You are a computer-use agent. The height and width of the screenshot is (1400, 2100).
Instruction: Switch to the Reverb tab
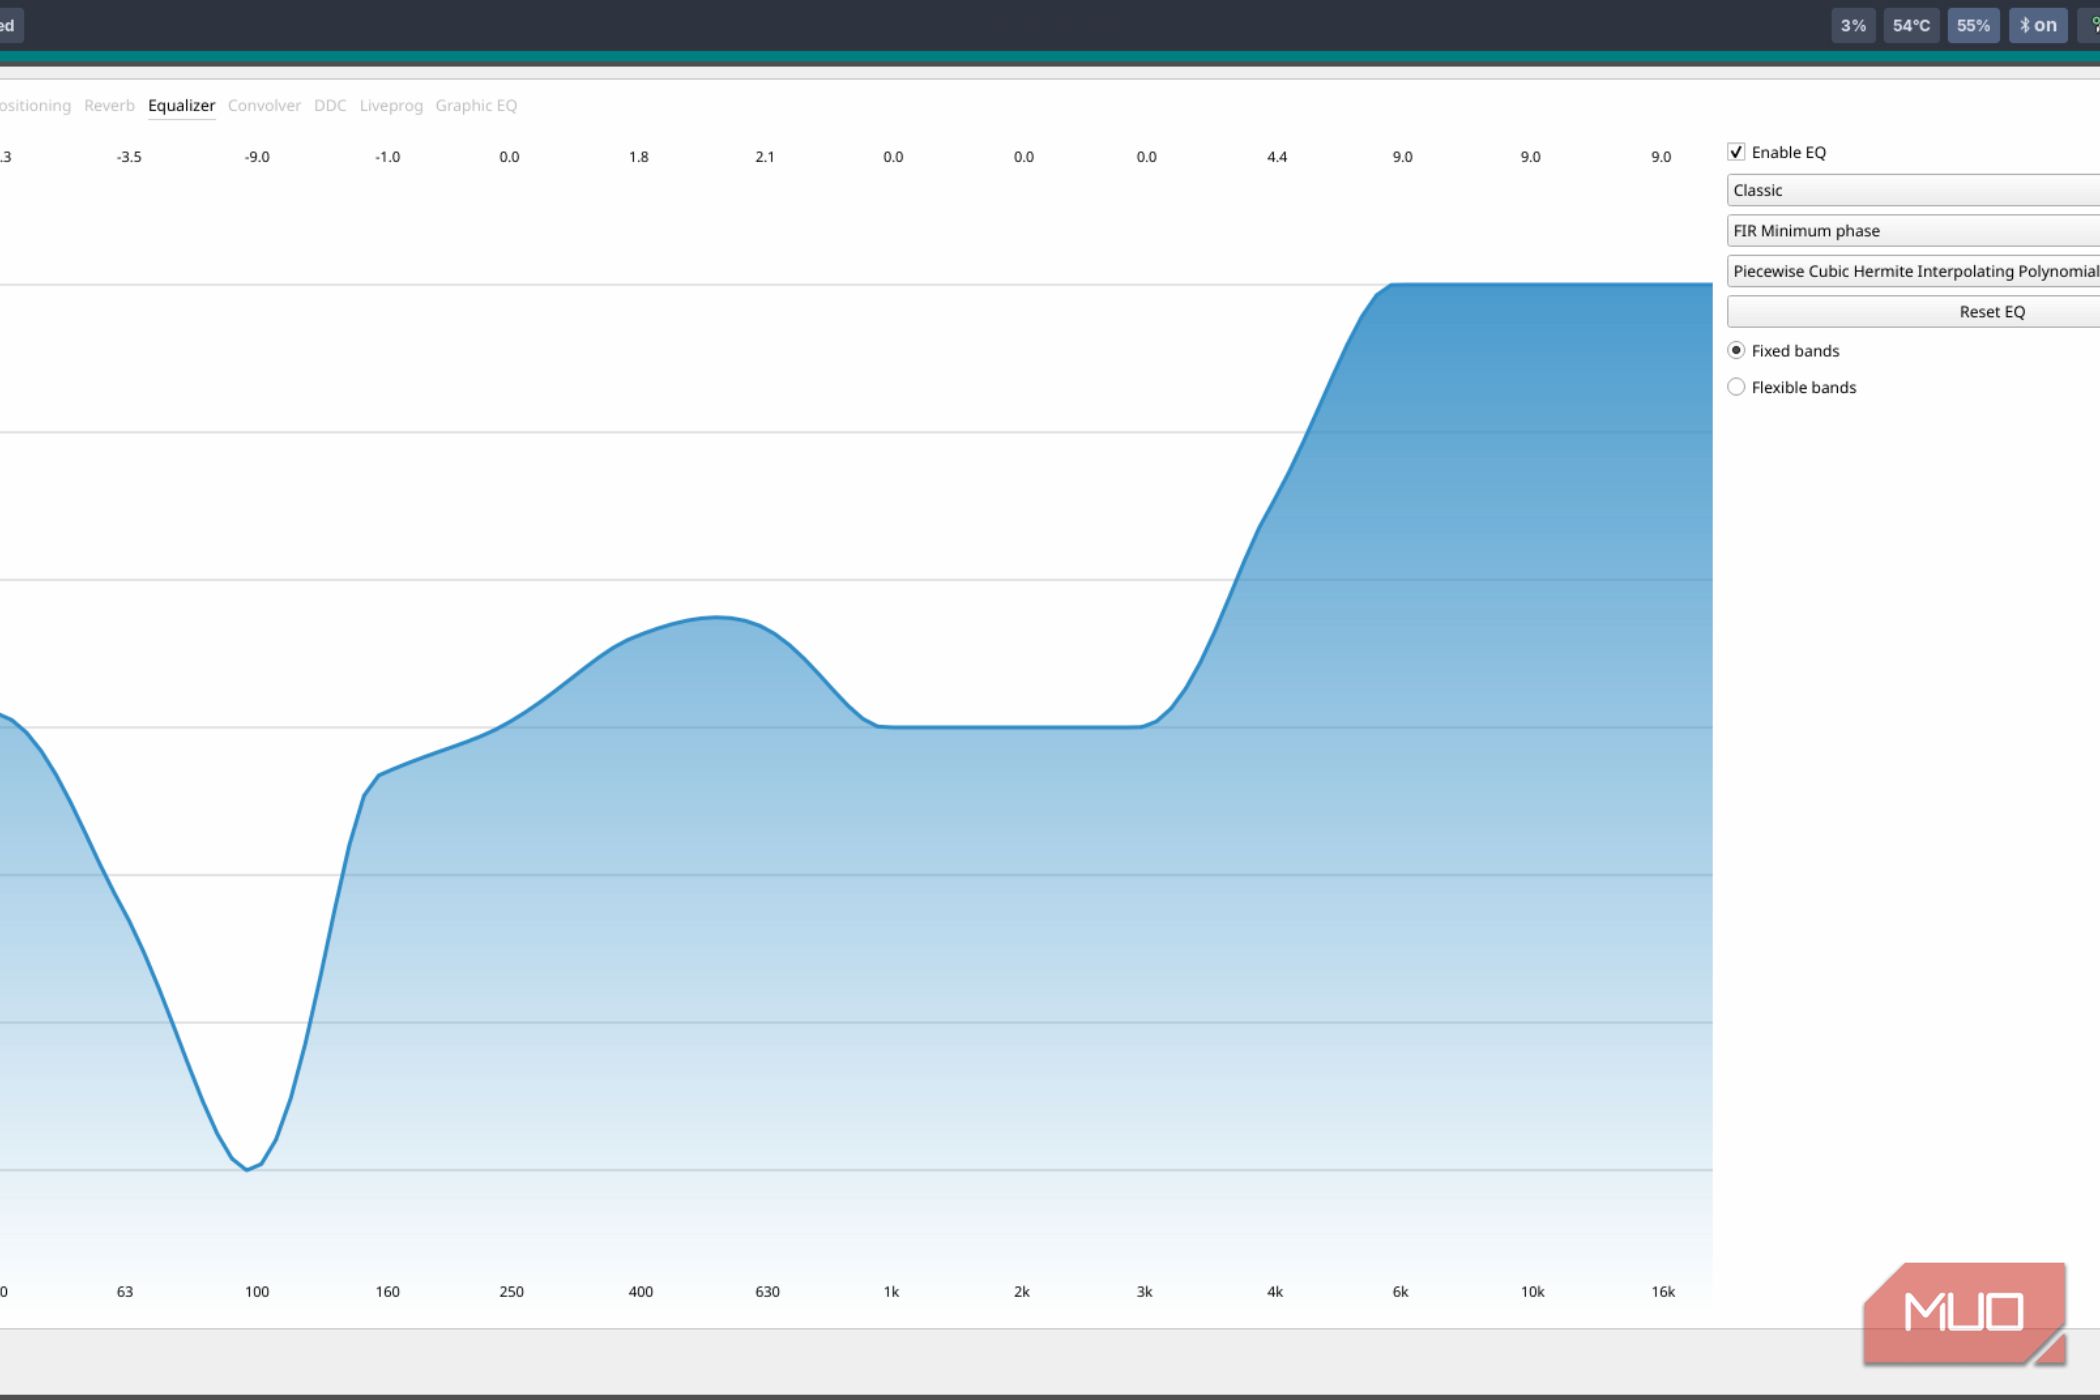109,105
